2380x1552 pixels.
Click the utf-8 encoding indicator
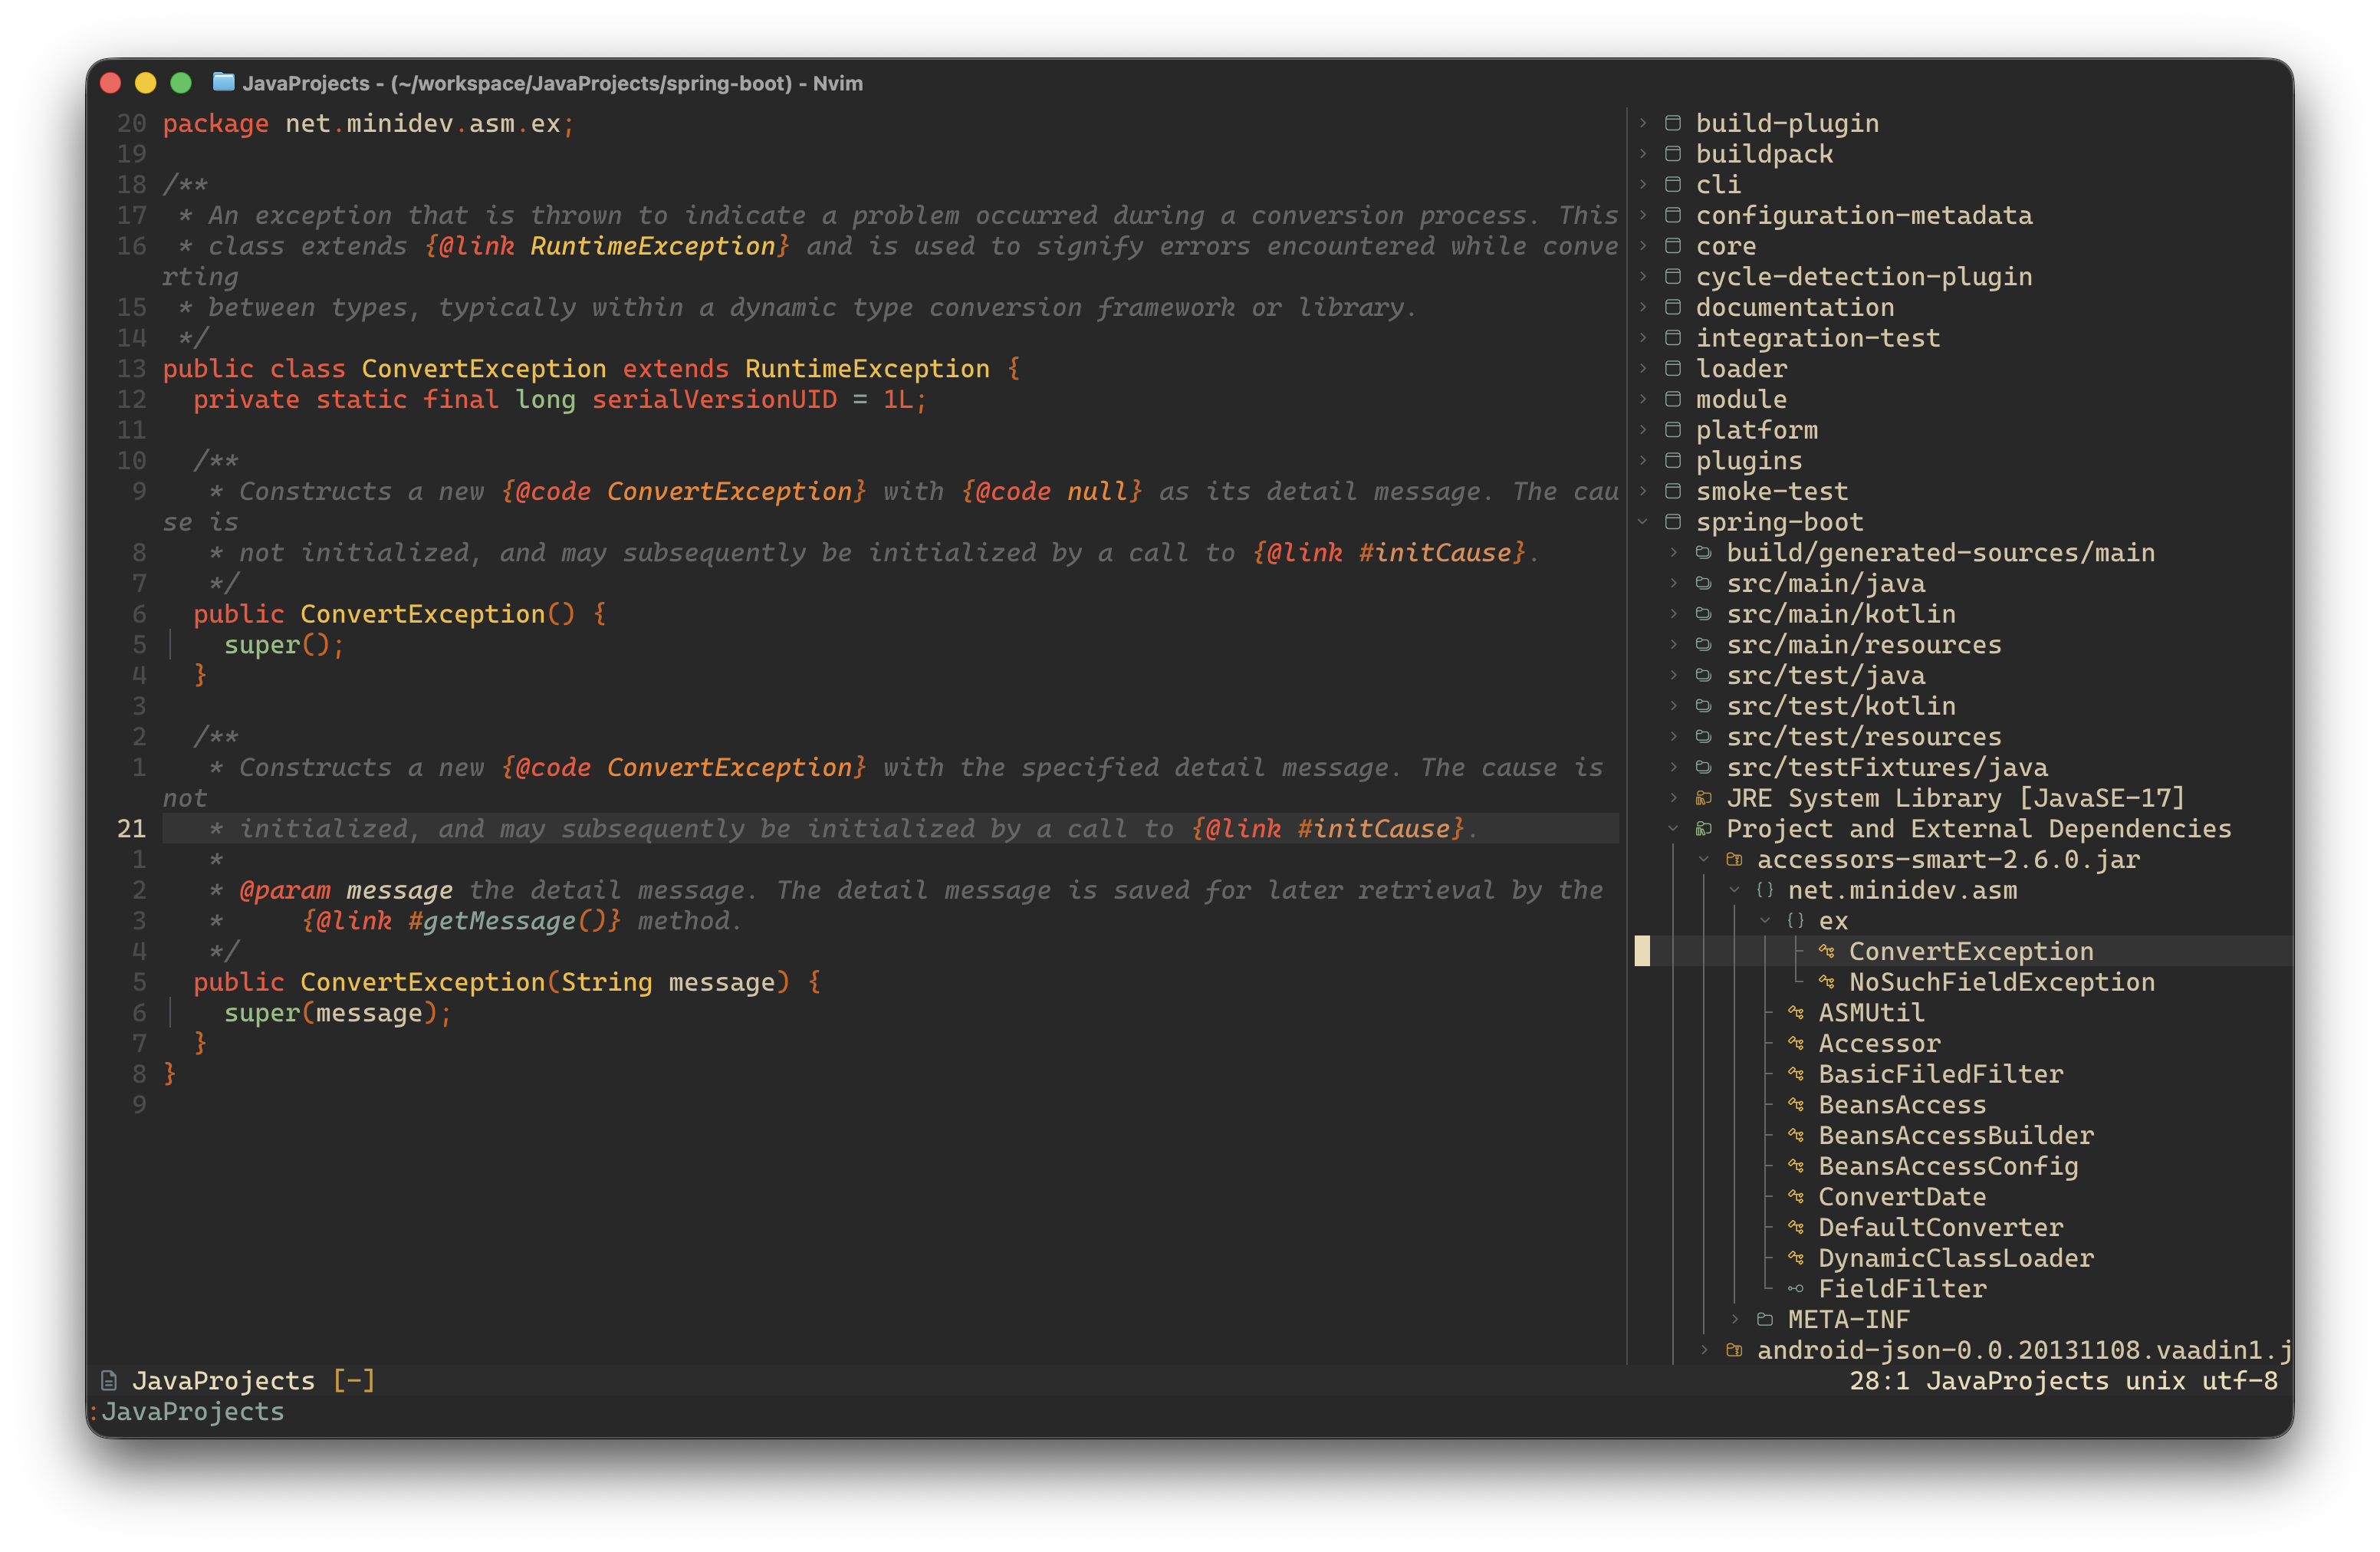pos(2240,1381)
